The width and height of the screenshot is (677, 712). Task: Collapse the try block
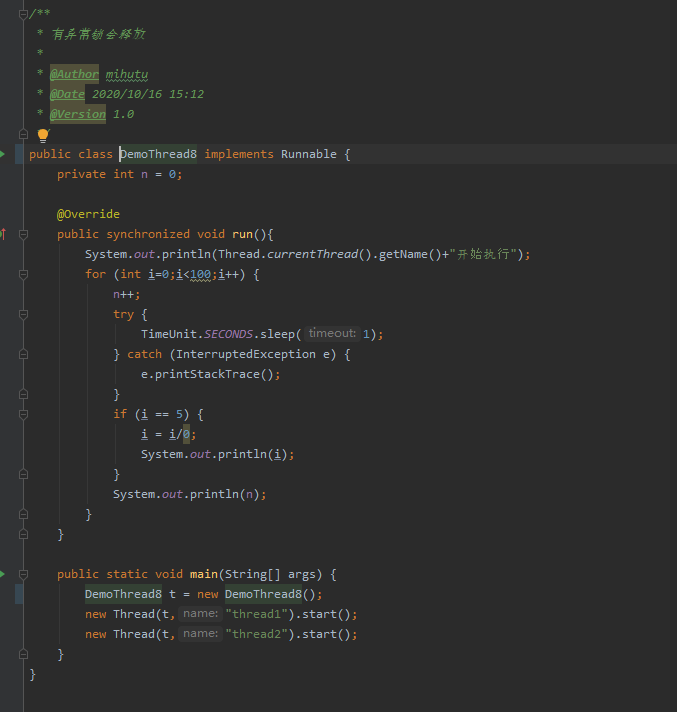click(x=23, y=314)
